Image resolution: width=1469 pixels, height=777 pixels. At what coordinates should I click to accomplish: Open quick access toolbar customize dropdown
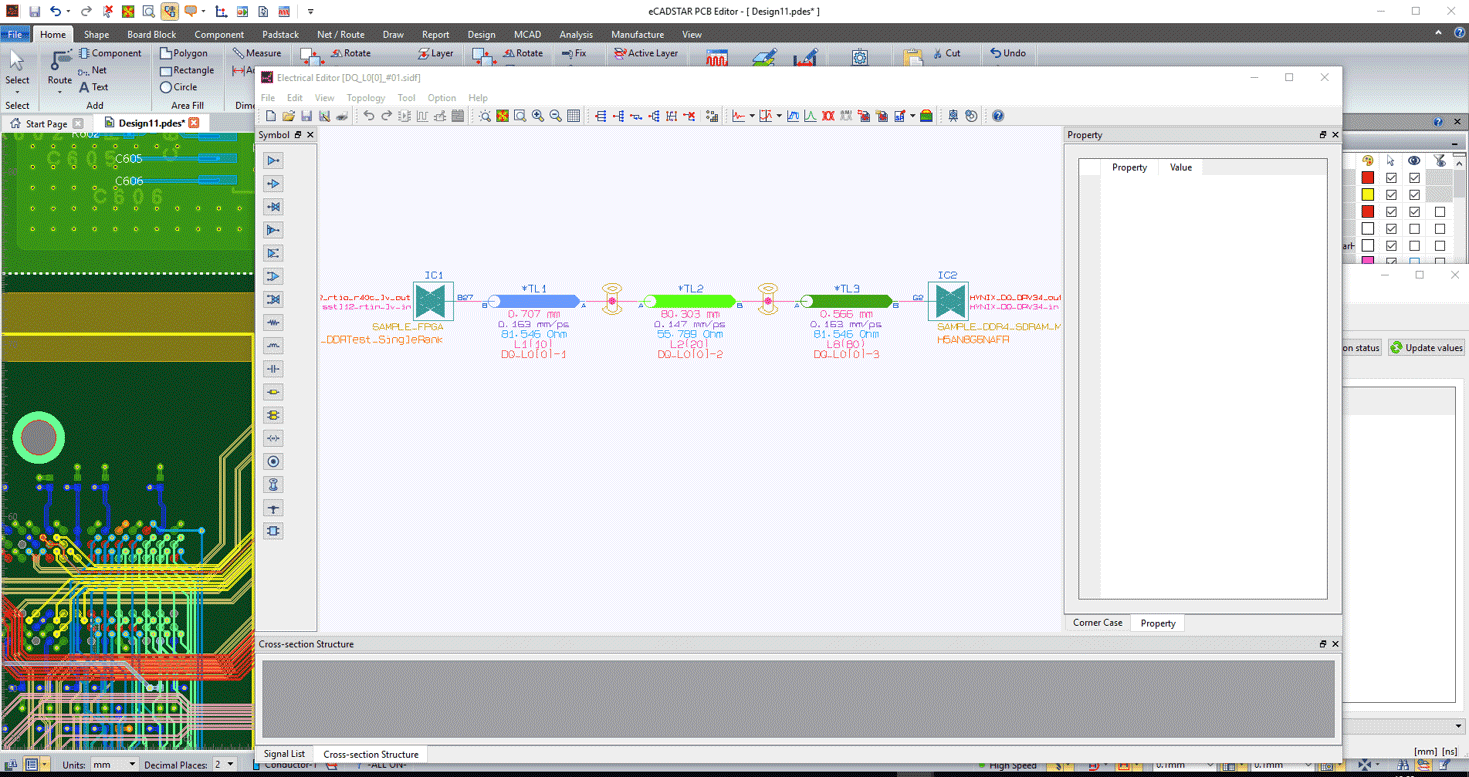pos(310,12)
